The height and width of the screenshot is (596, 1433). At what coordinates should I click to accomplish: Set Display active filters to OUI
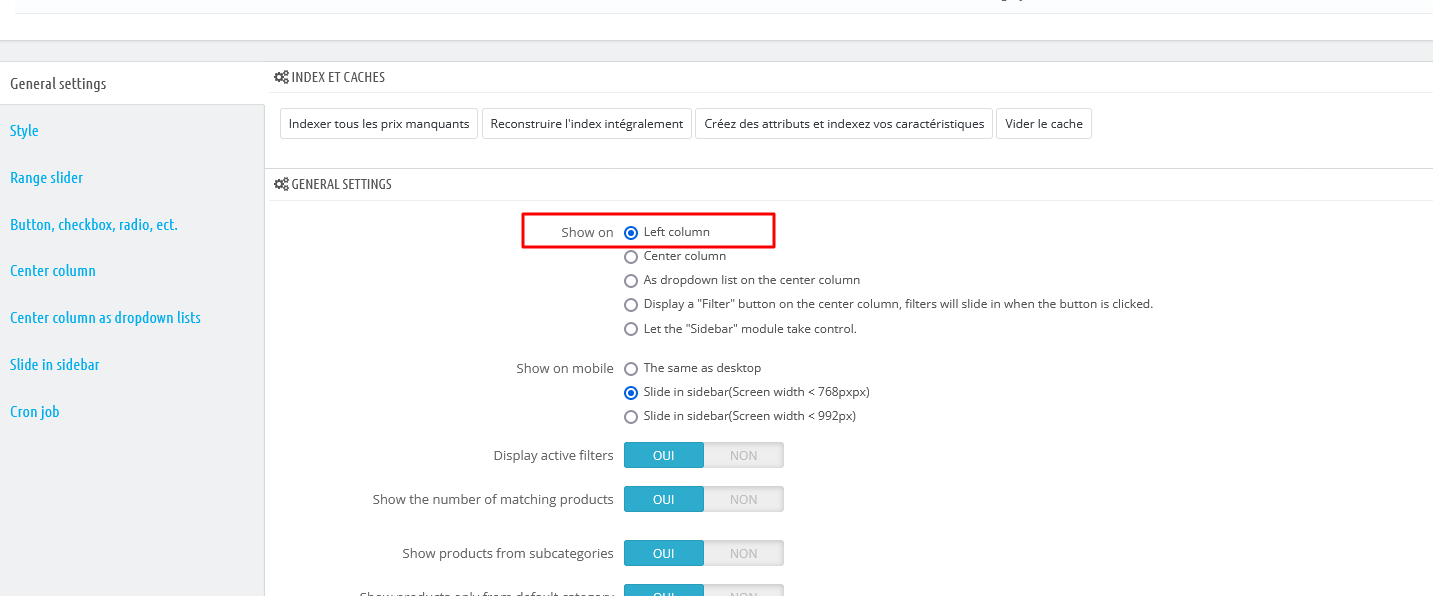tap(664, 455)
